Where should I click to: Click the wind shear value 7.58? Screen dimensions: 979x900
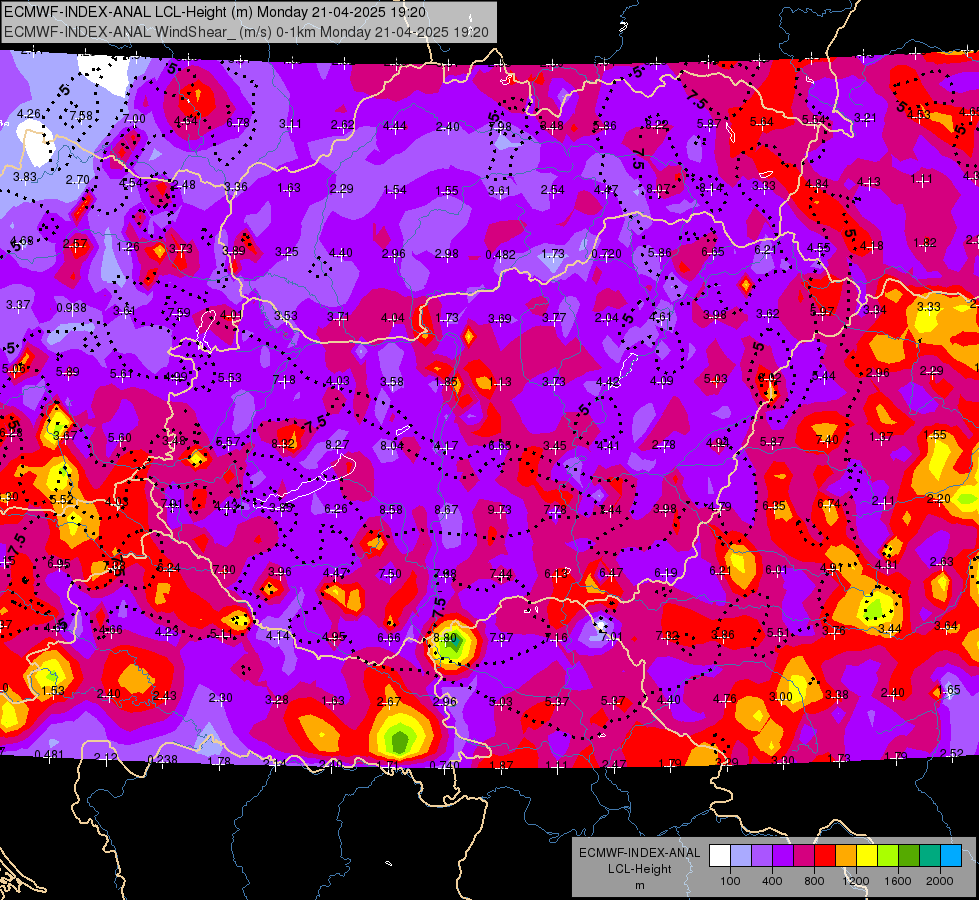tap(81, 116)
